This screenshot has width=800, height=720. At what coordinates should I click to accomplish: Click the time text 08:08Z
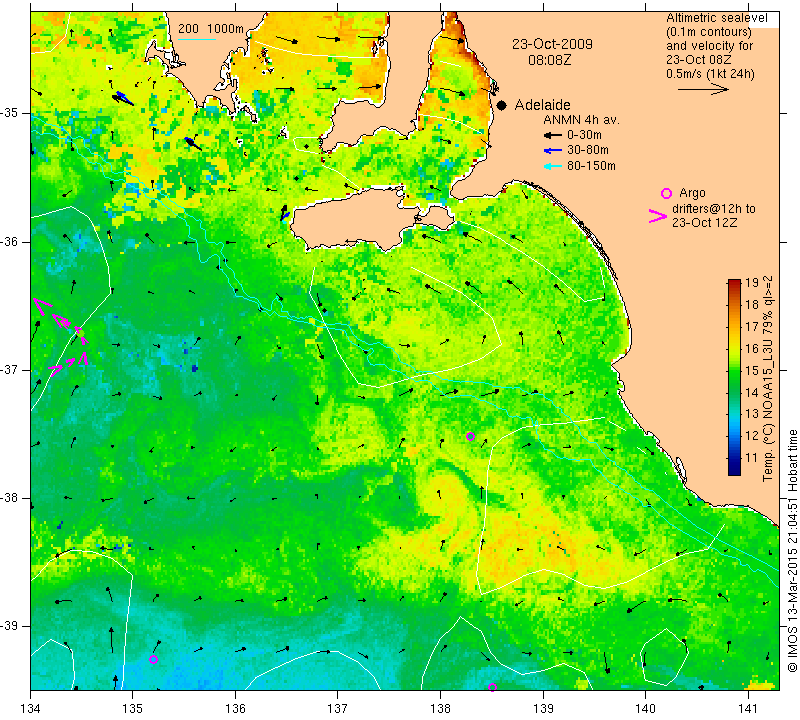tap(549, 60)
